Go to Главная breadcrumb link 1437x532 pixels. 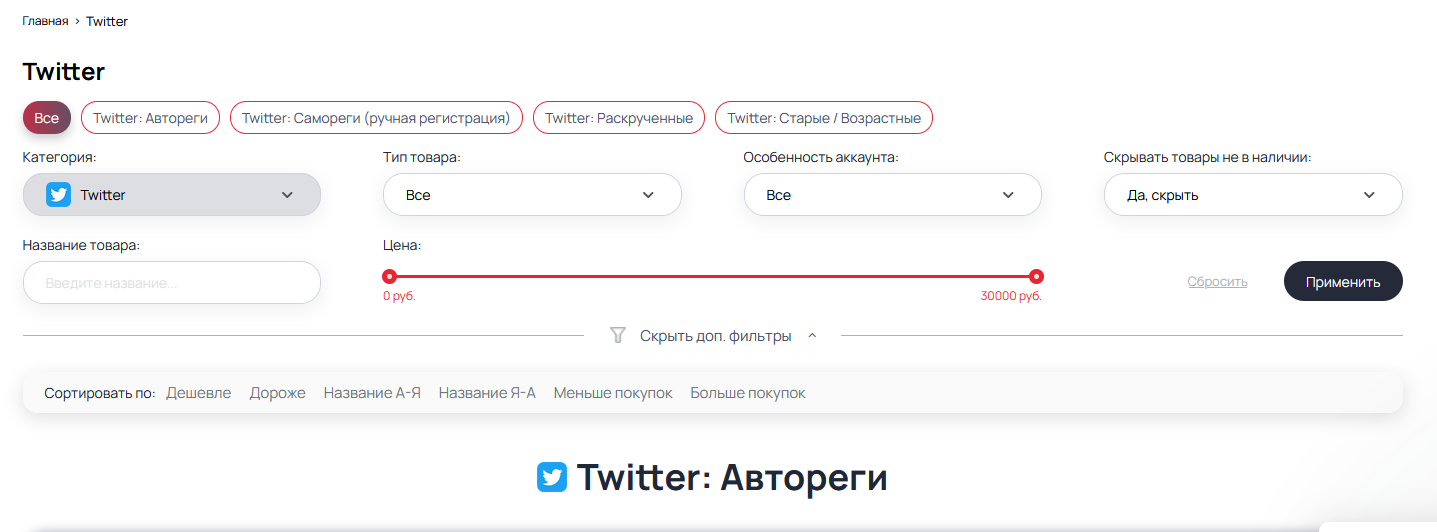pos(45,21)
